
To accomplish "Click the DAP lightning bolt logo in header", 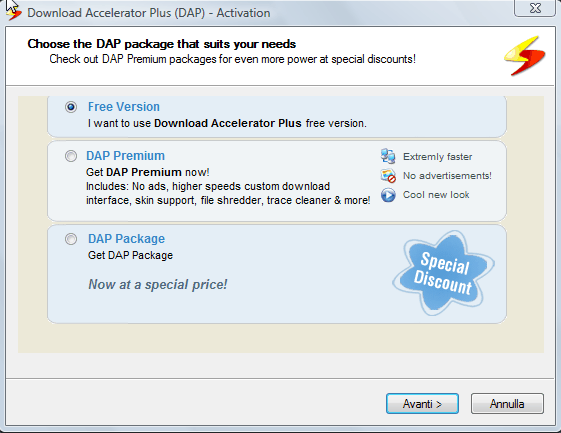I will point(525,55).
